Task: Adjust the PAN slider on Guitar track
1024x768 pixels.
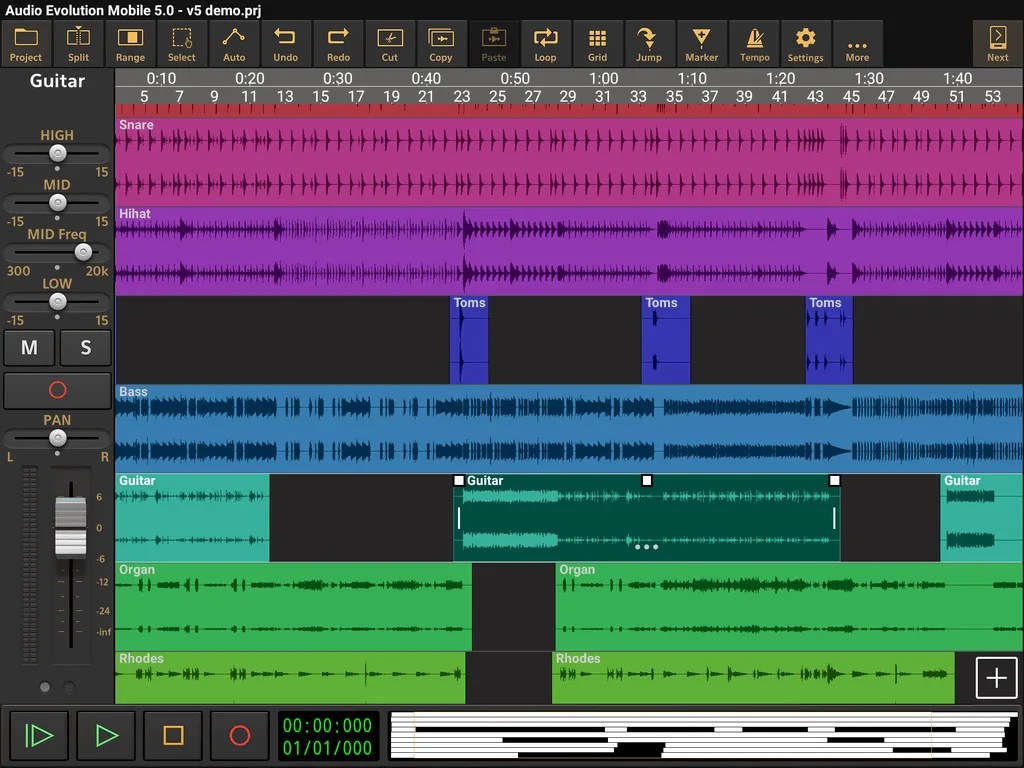Action: point(57,437)
